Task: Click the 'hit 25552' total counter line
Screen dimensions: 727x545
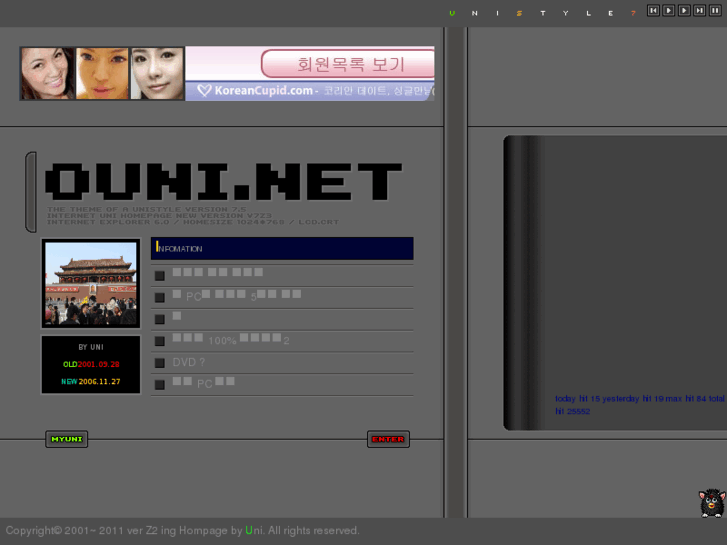Action: (x=573, y=411)
